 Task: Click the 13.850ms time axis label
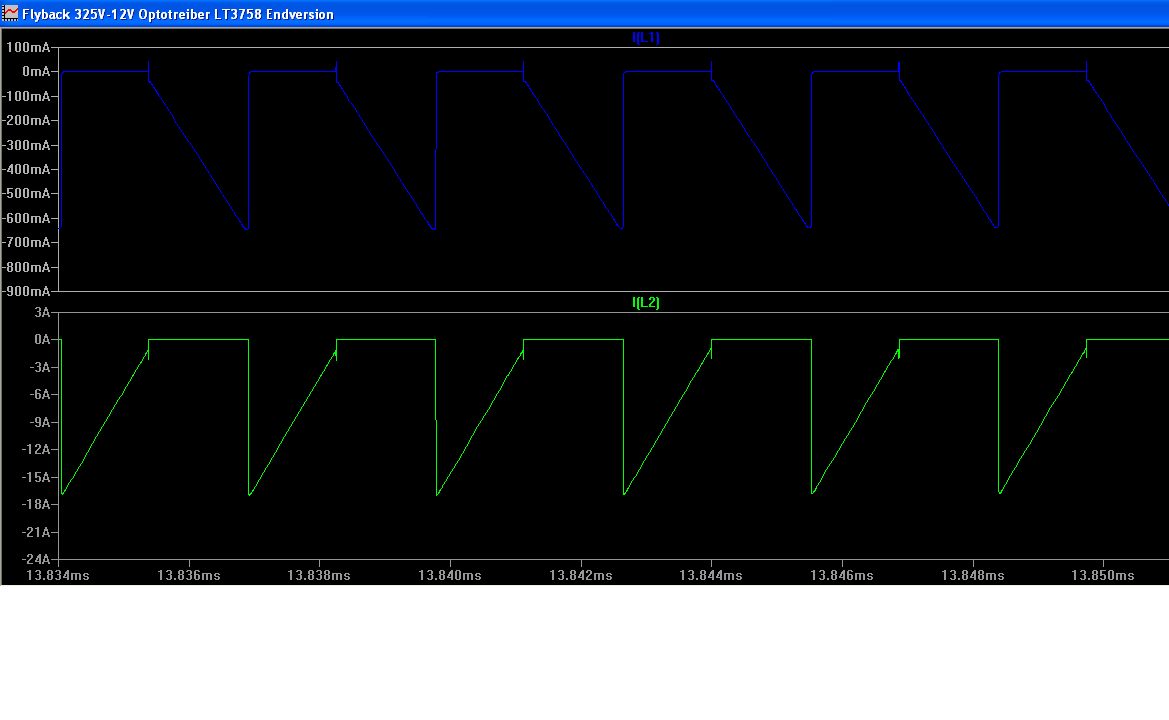(1102, 575)
